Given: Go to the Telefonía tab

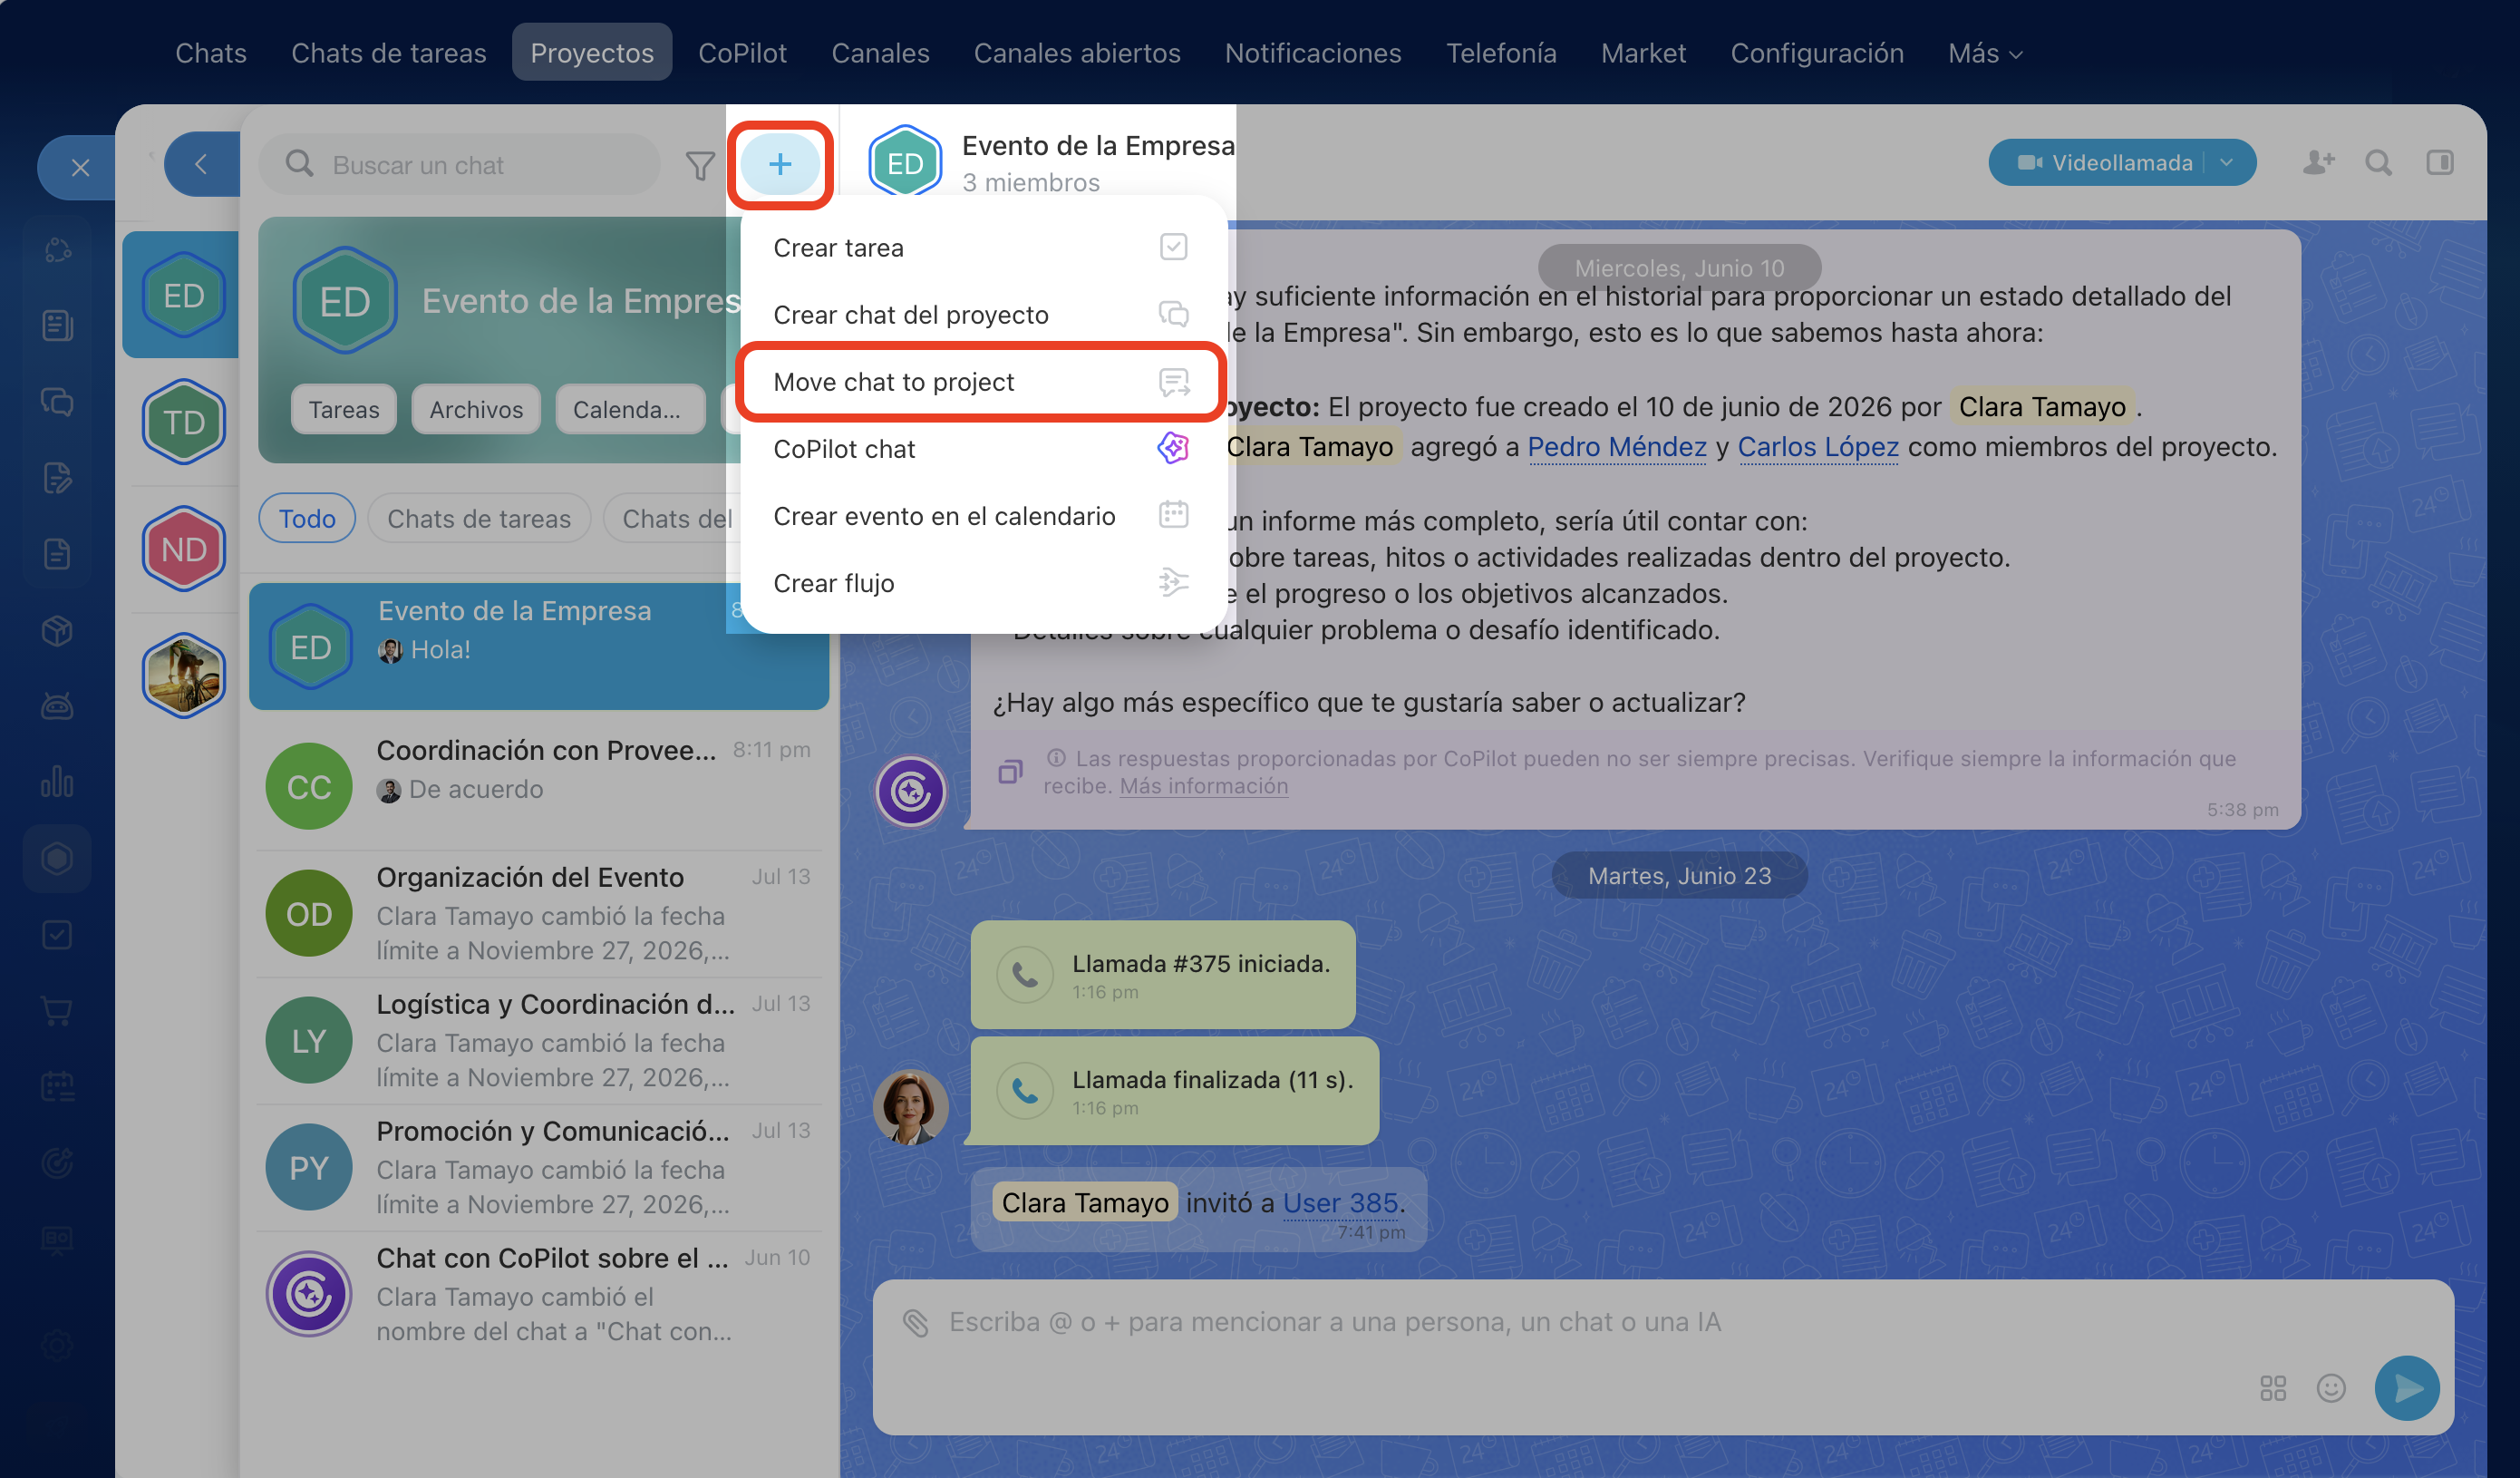Looking at the screenshot, I should [x=1501, y=53].
